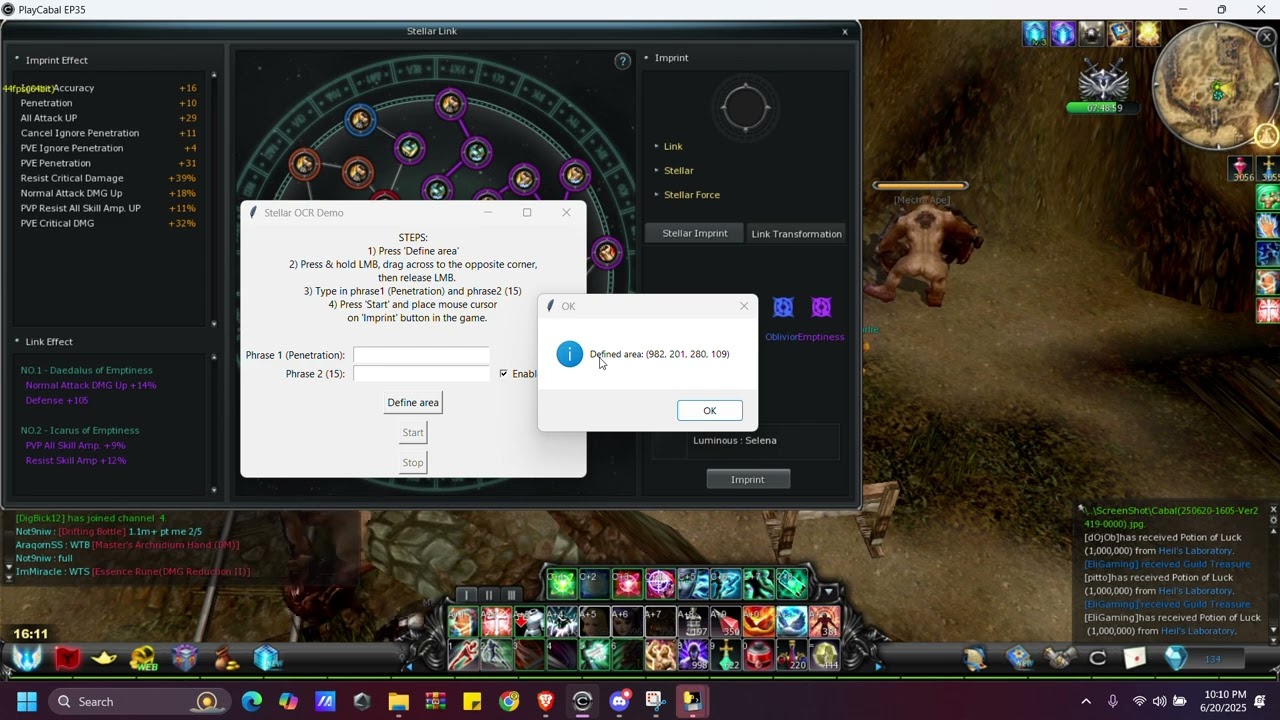Viewport: 1280px width, 720px height.
Task: Click the Start button in OCR Demo
Action: coord(413,433)
